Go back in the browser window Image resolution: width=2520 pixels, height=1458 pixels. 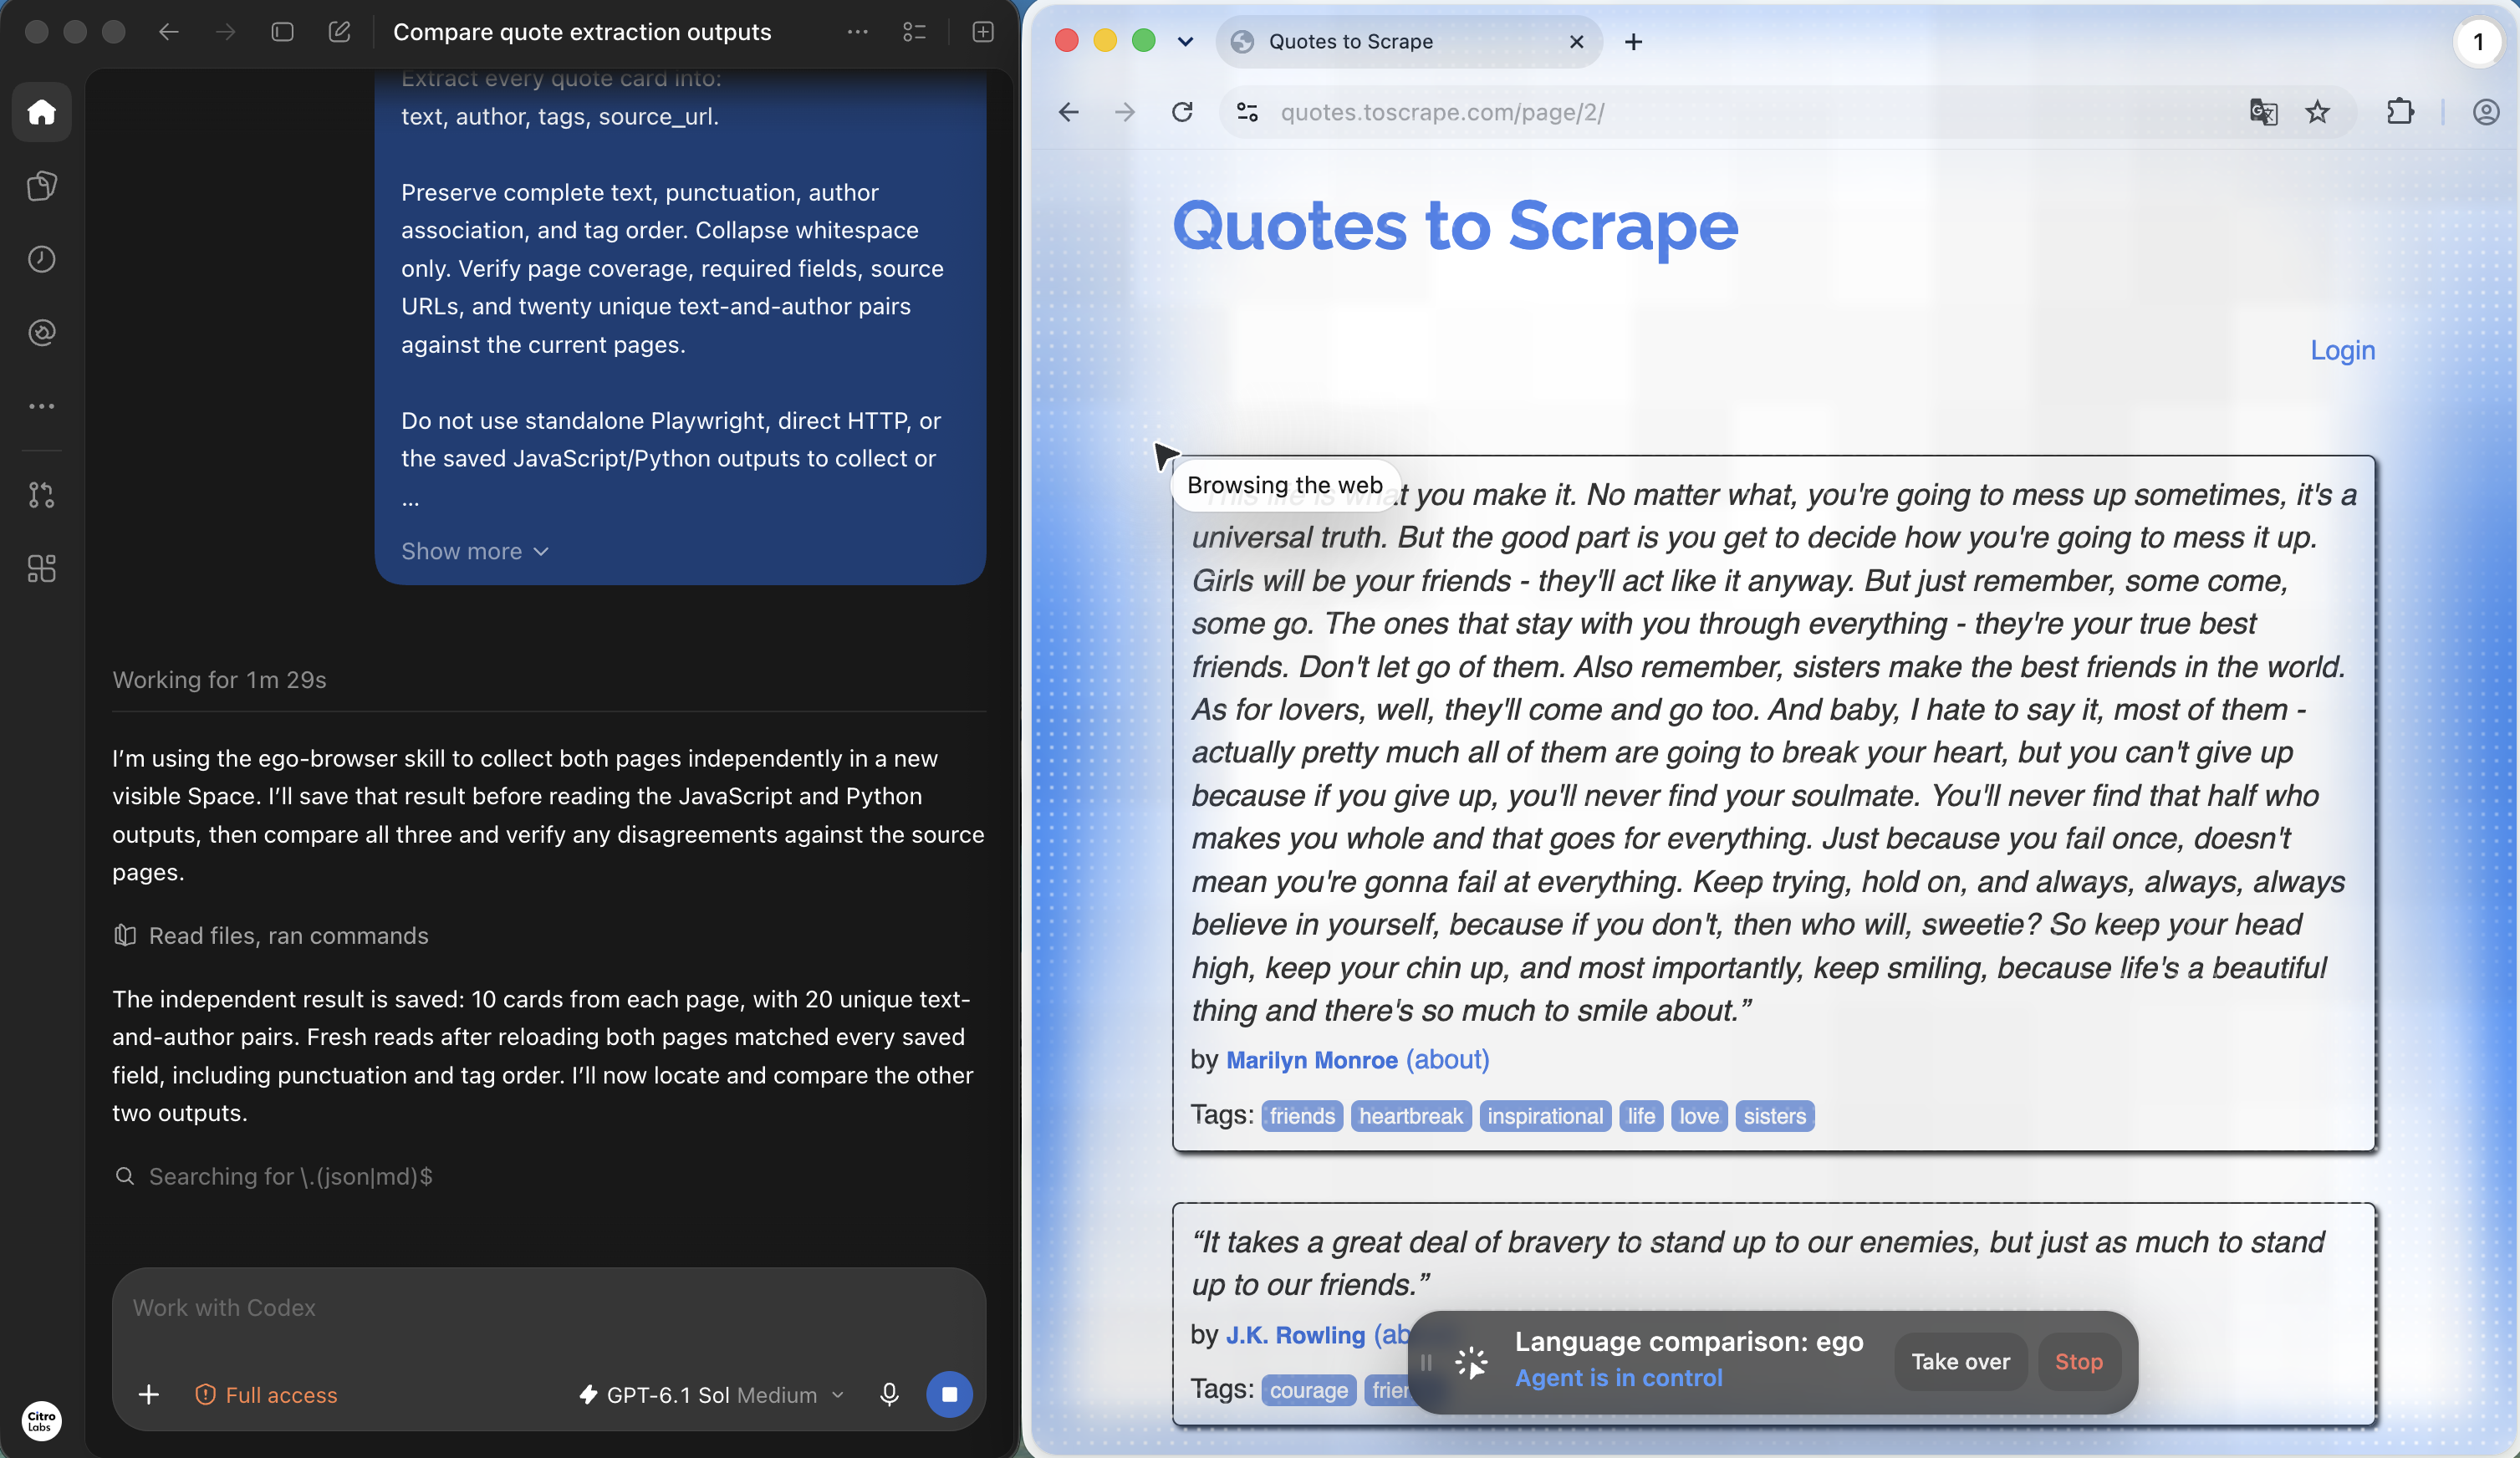(1068, 112)
